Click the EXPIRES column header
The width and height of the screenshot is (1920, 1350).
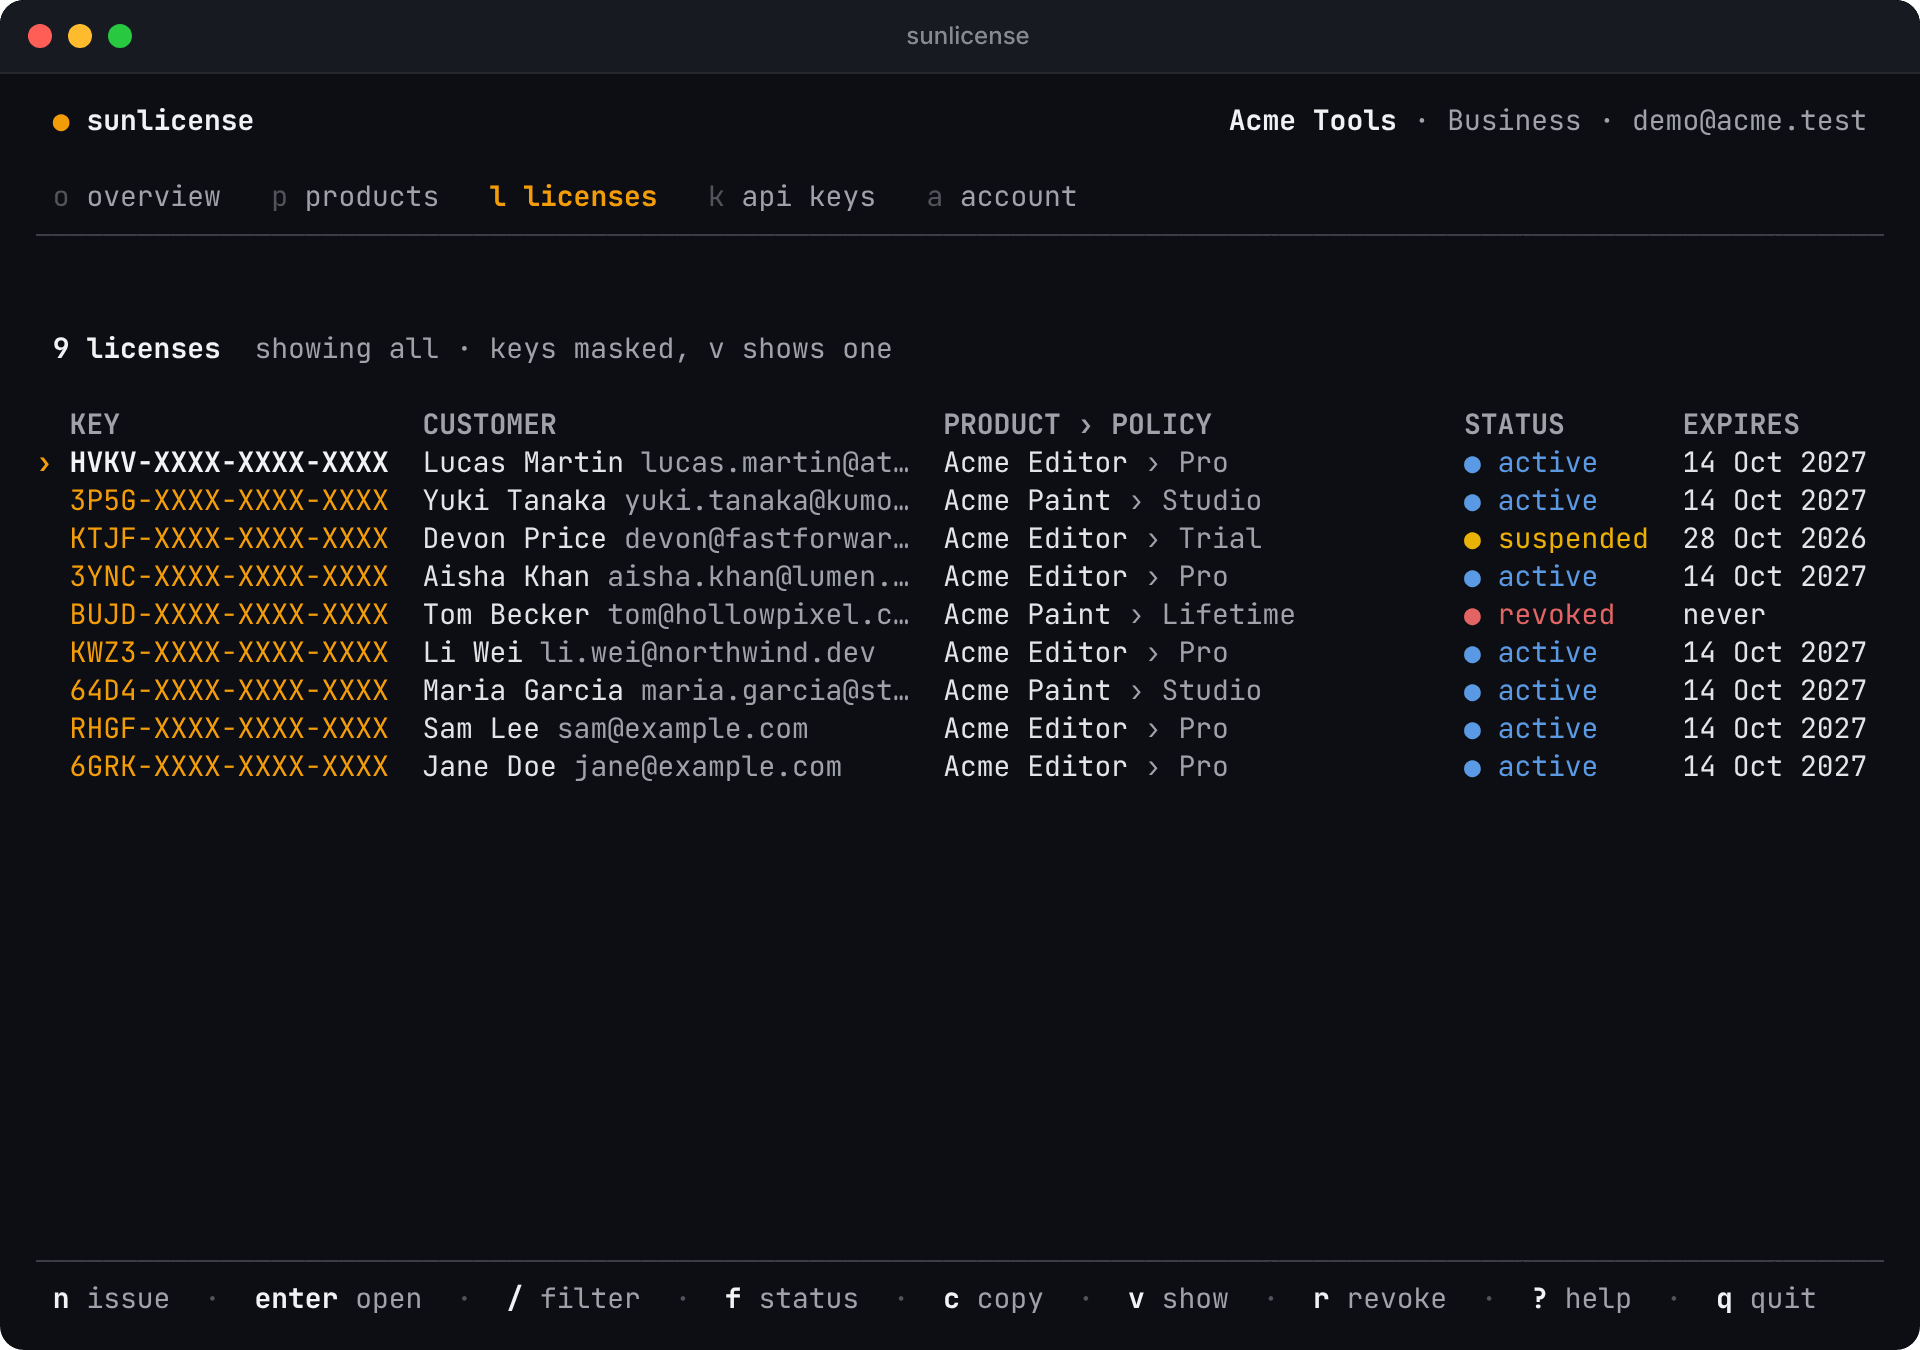click(x=1741, y=425)
